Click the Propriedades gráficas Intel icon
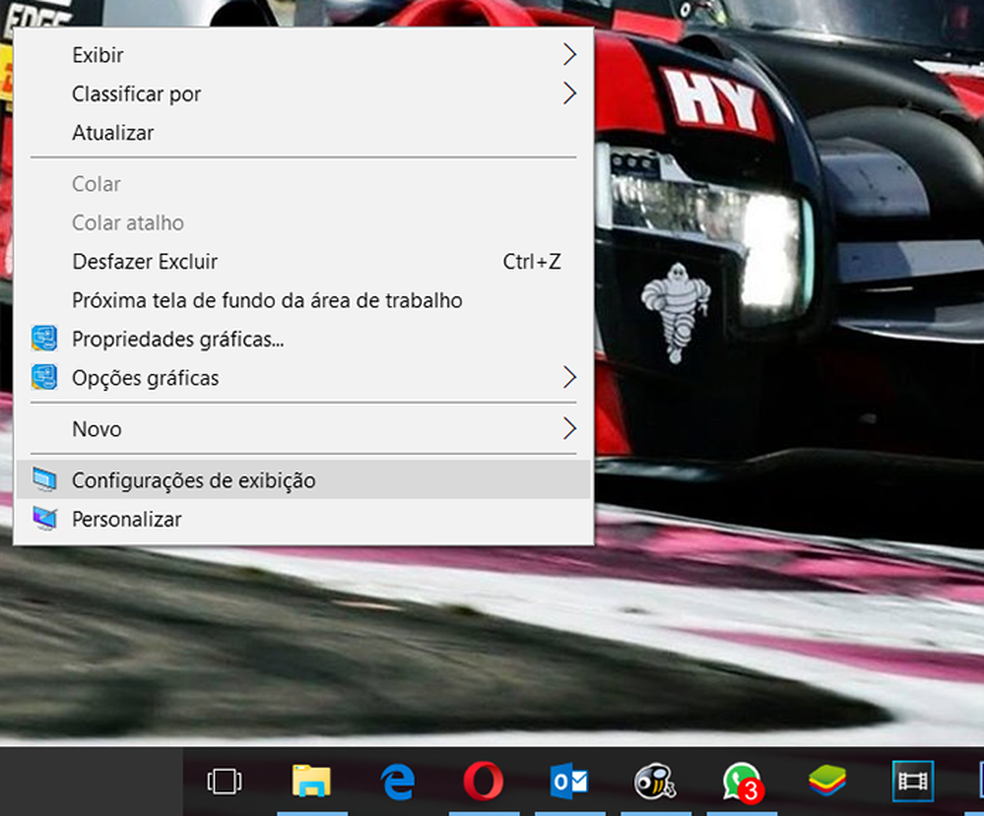984x816 pixels. point(45,339)
